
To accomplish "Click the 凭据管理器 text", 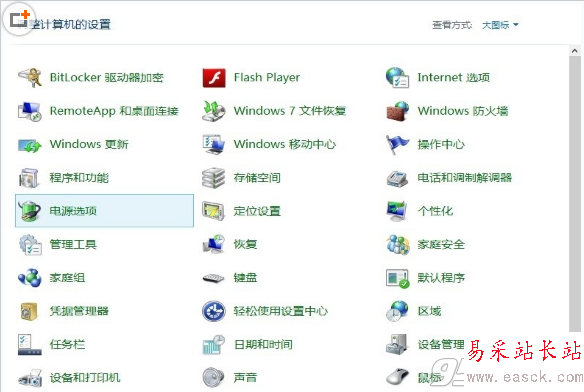I will (79, 311).
